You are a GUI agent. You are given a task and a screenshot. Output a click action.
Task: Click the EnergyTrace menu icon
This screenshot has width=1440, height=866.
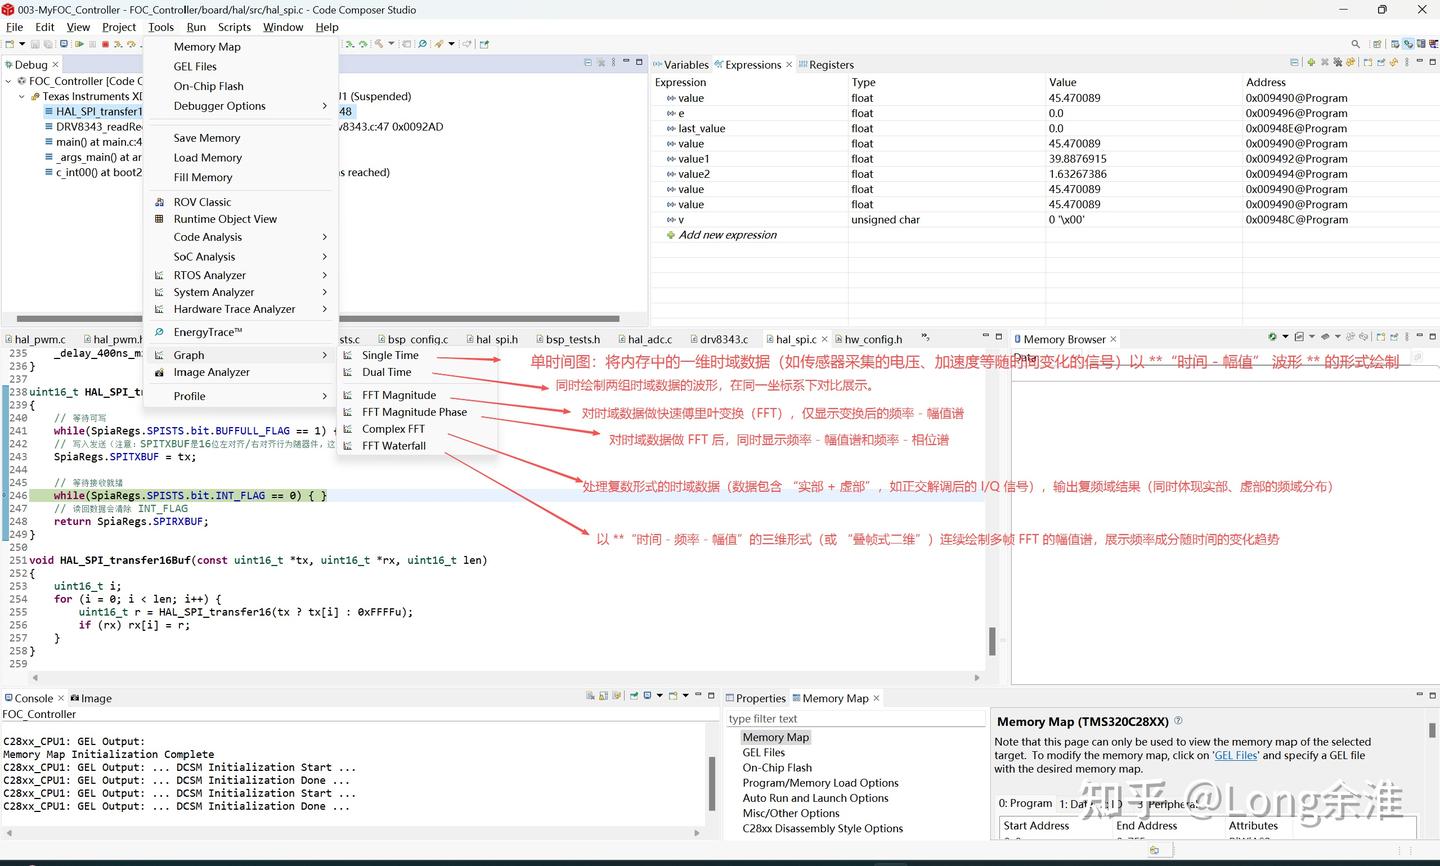[x=158, y=332]
